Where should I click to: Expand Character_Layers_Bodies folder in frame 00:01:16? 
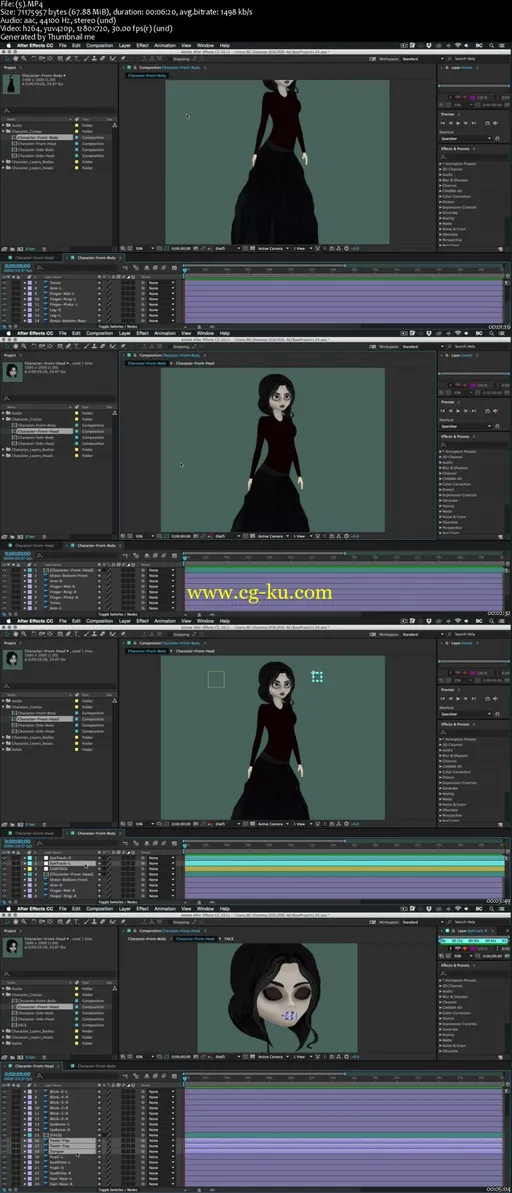(4, 162)
